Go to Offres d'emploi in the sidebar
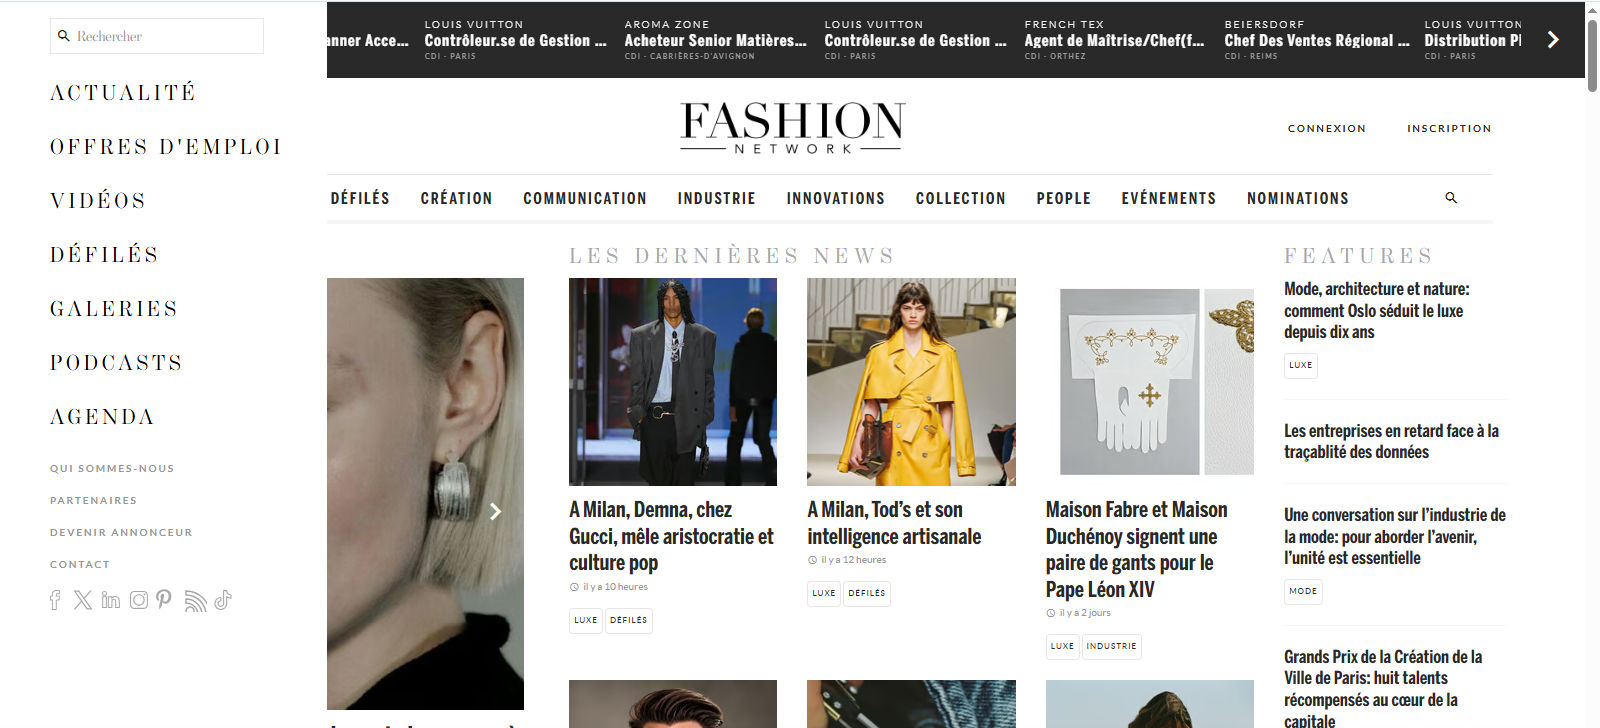This screenshot has height=728, width=1600. (x=166, y=147)
